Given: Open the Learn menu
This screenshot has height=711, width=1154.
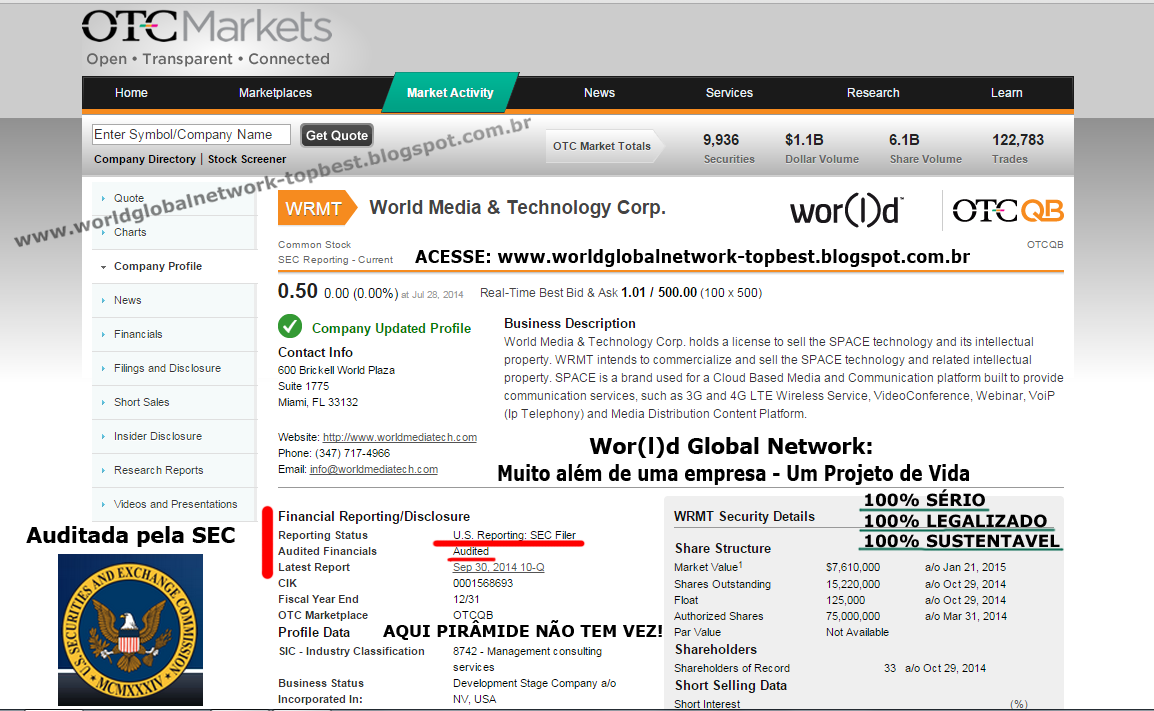Looking at the screenshot, I should (x=1006, y=93).
